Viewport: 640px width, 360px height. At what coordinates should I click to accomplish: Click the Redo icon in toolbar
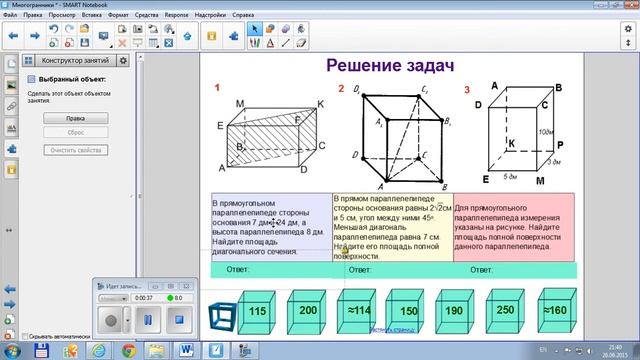coord(69,29)
